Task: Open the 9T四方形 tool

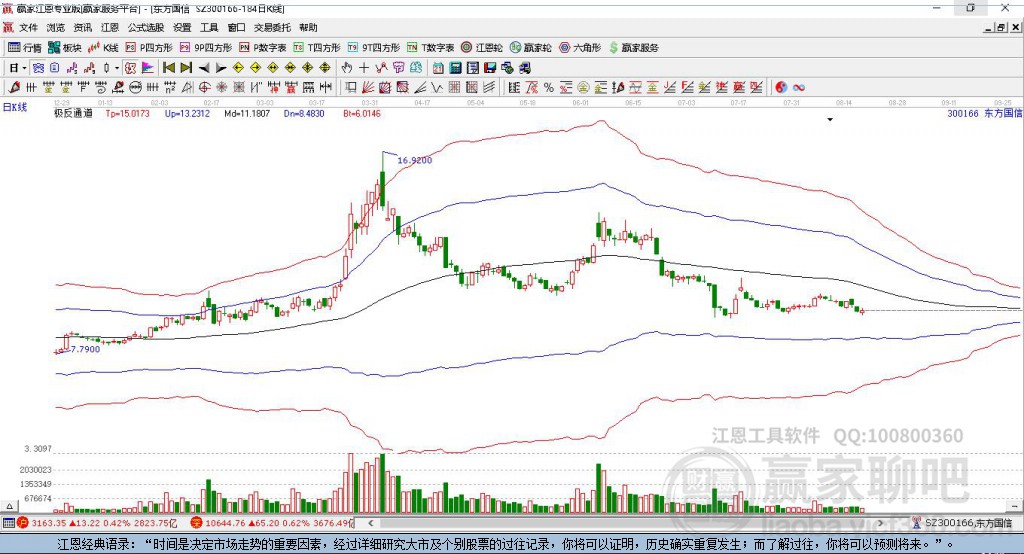Action: [374, 48]
